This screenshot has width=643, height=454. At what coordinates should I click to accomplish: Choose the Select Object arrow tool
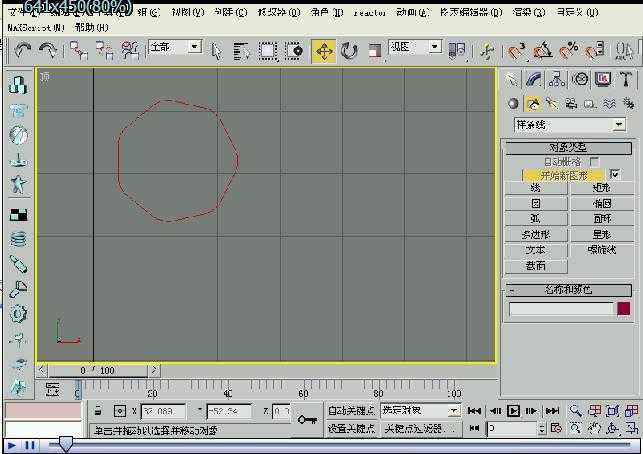216,52
